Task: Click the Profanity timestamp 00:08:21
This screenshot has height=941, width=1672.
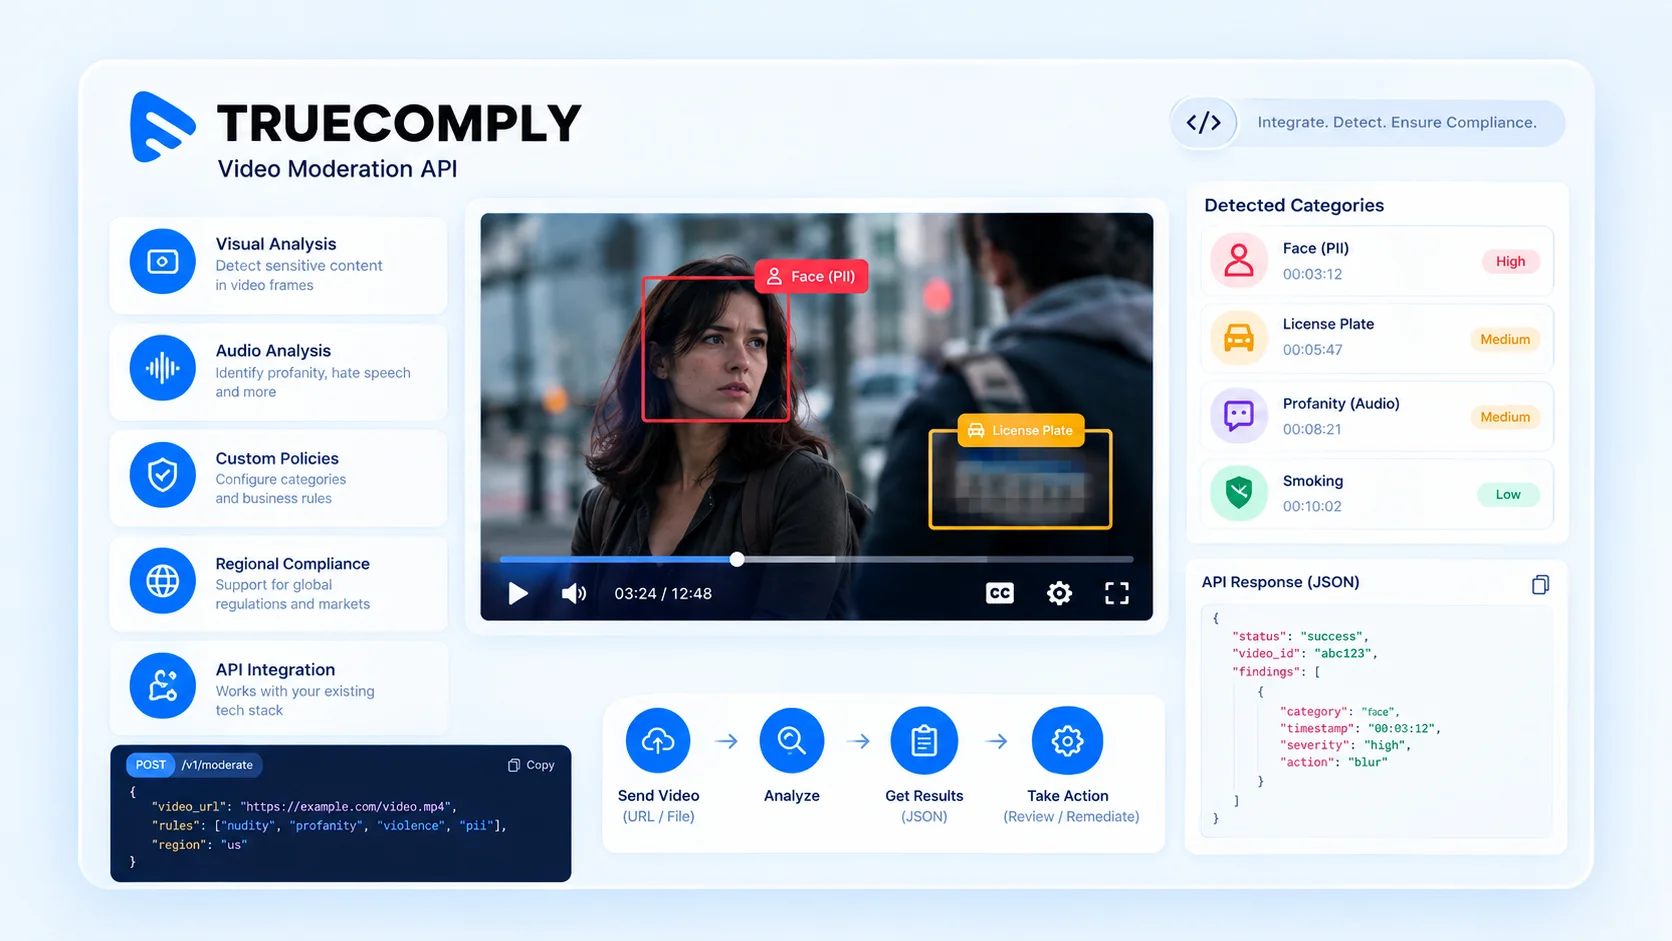Action: pyautogui.click(x=1312, y=429)
